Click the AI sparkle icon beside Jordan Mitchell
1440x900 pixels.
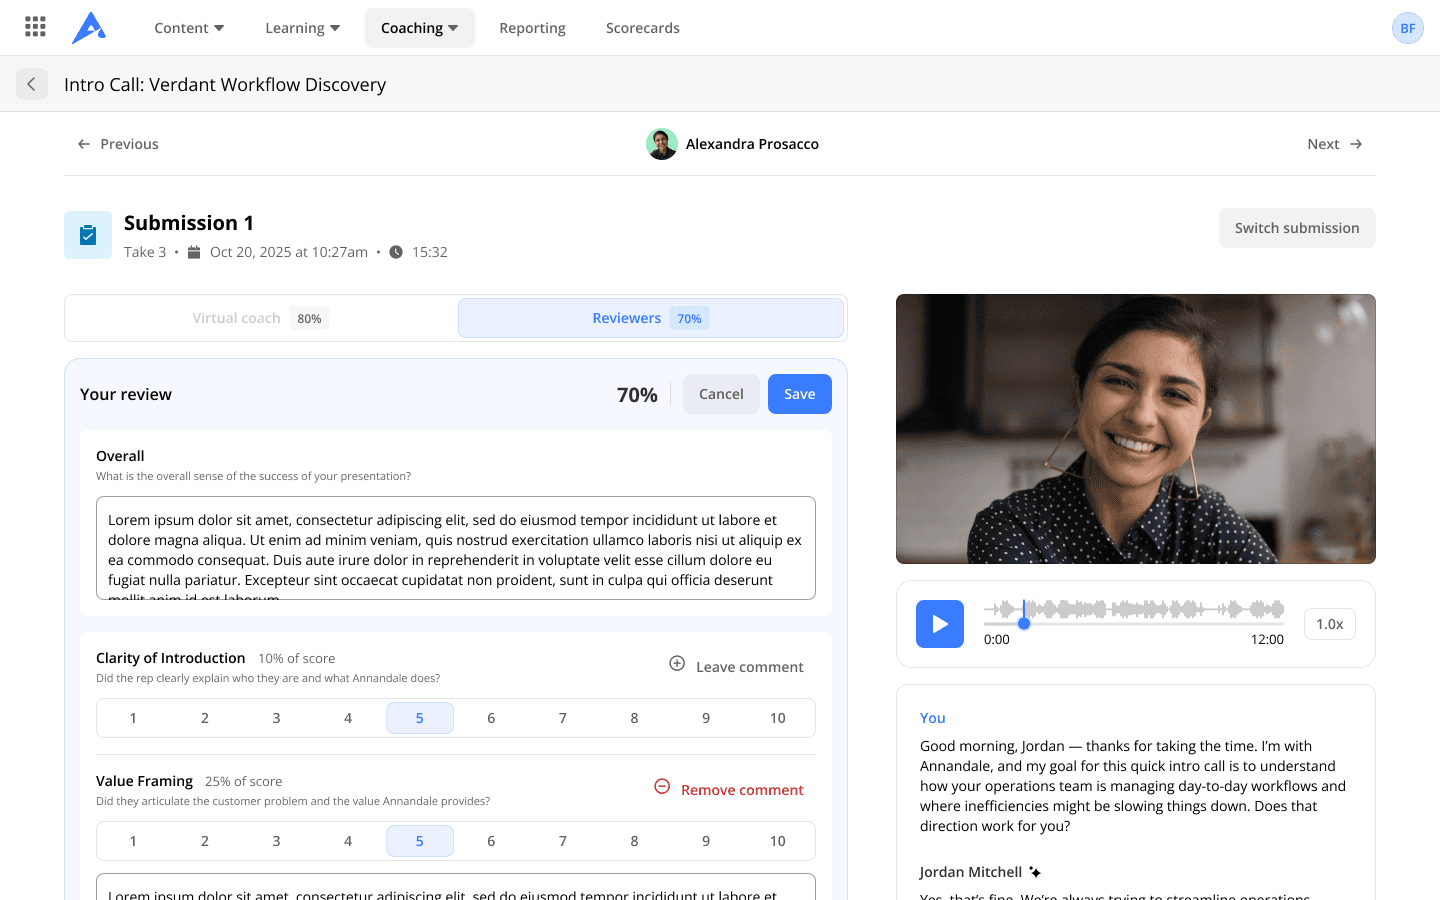click(1035, 872)
